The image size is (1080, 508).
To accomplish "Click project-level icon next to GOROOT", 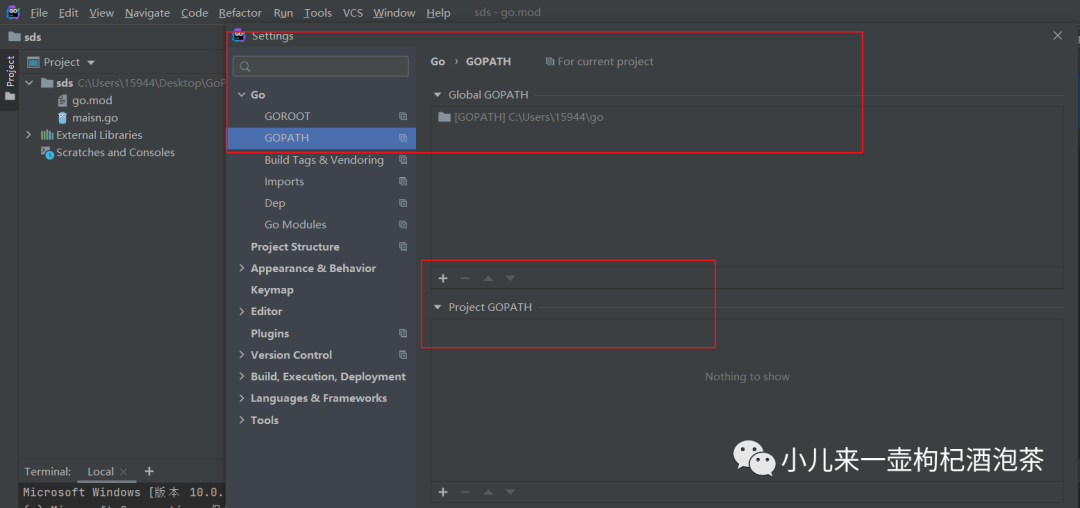I will 403,116.
